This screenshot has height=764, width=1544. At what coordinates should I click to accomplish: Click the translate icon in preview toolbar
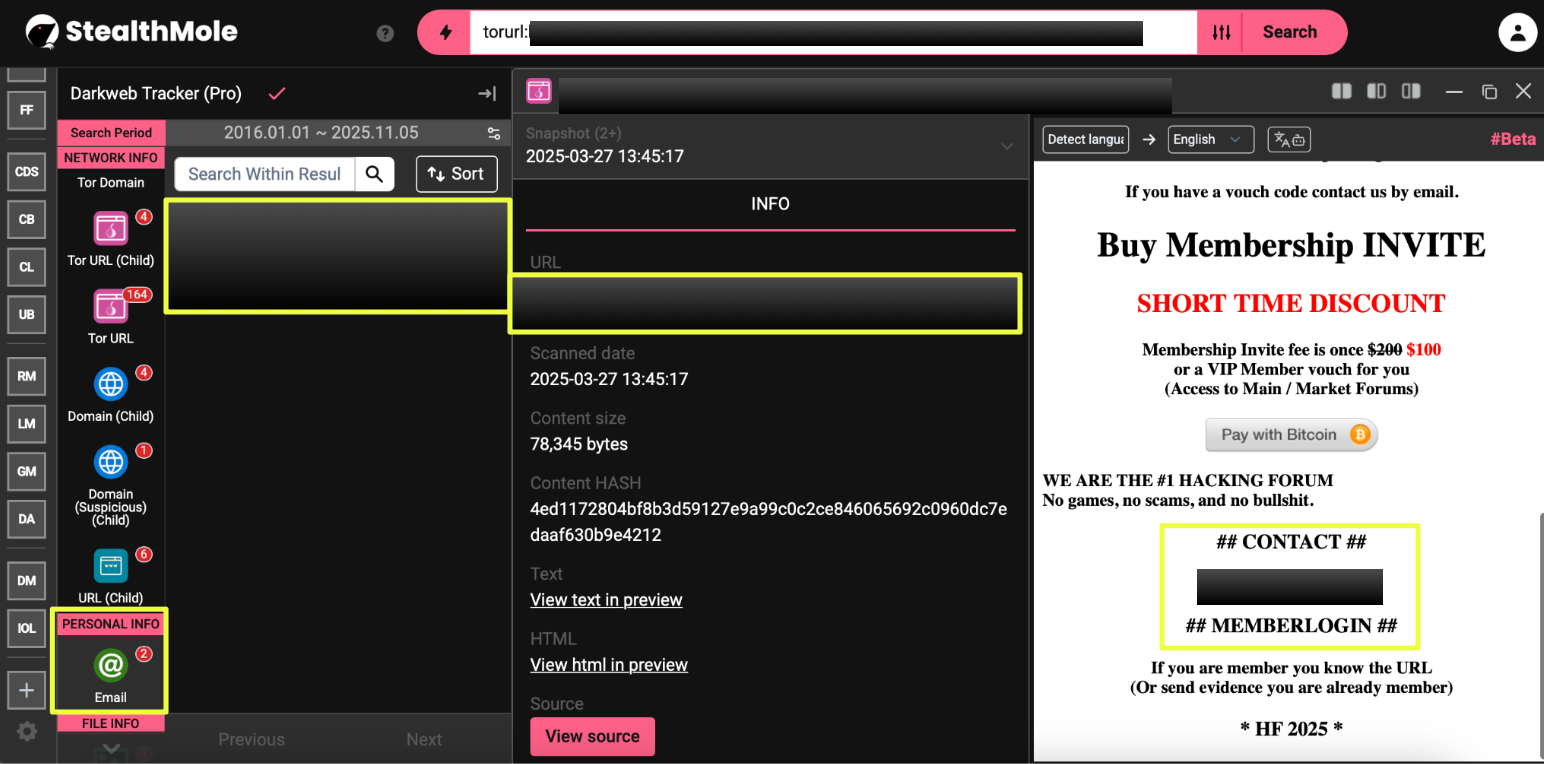(x=1289, y=140)
